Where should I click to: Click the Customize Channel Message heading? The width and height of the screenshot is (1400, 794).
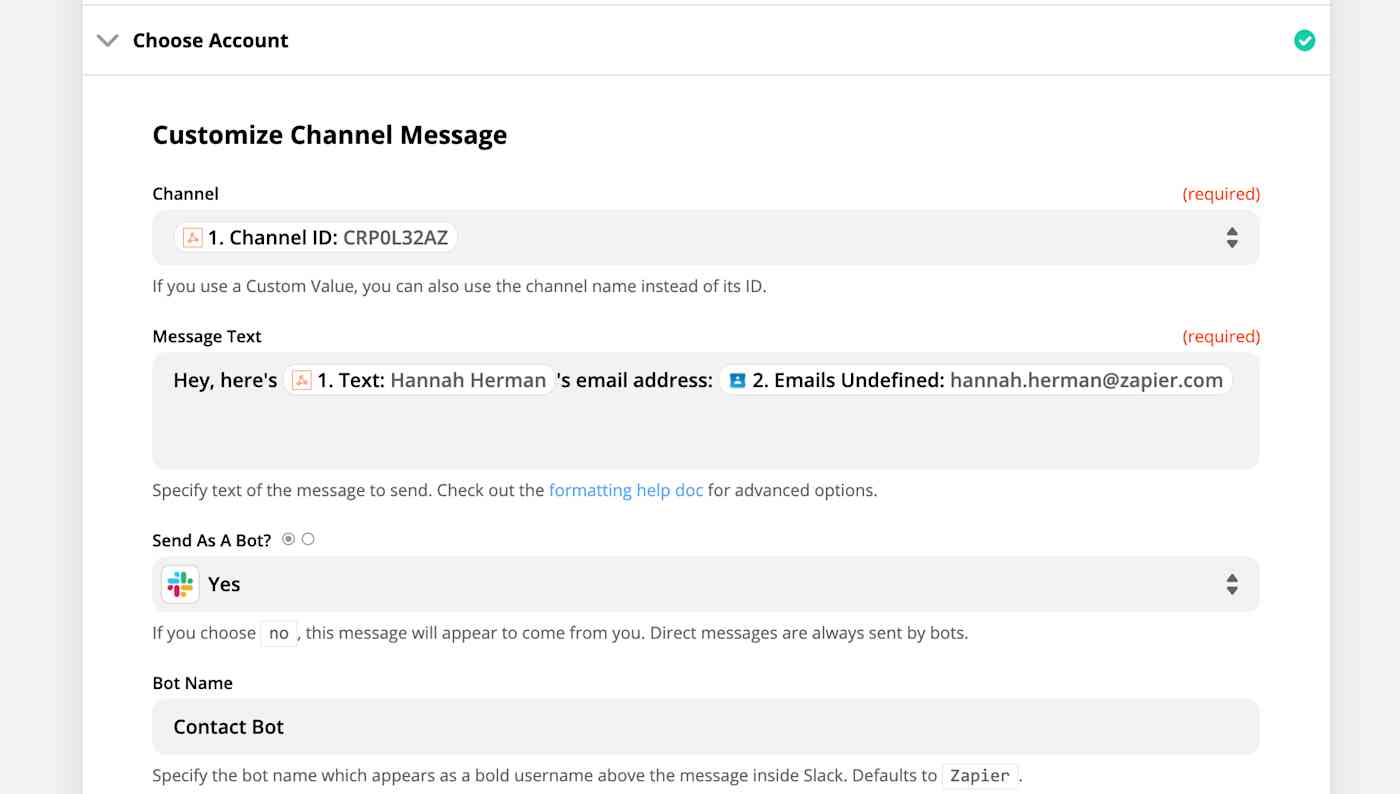[330, 135]
